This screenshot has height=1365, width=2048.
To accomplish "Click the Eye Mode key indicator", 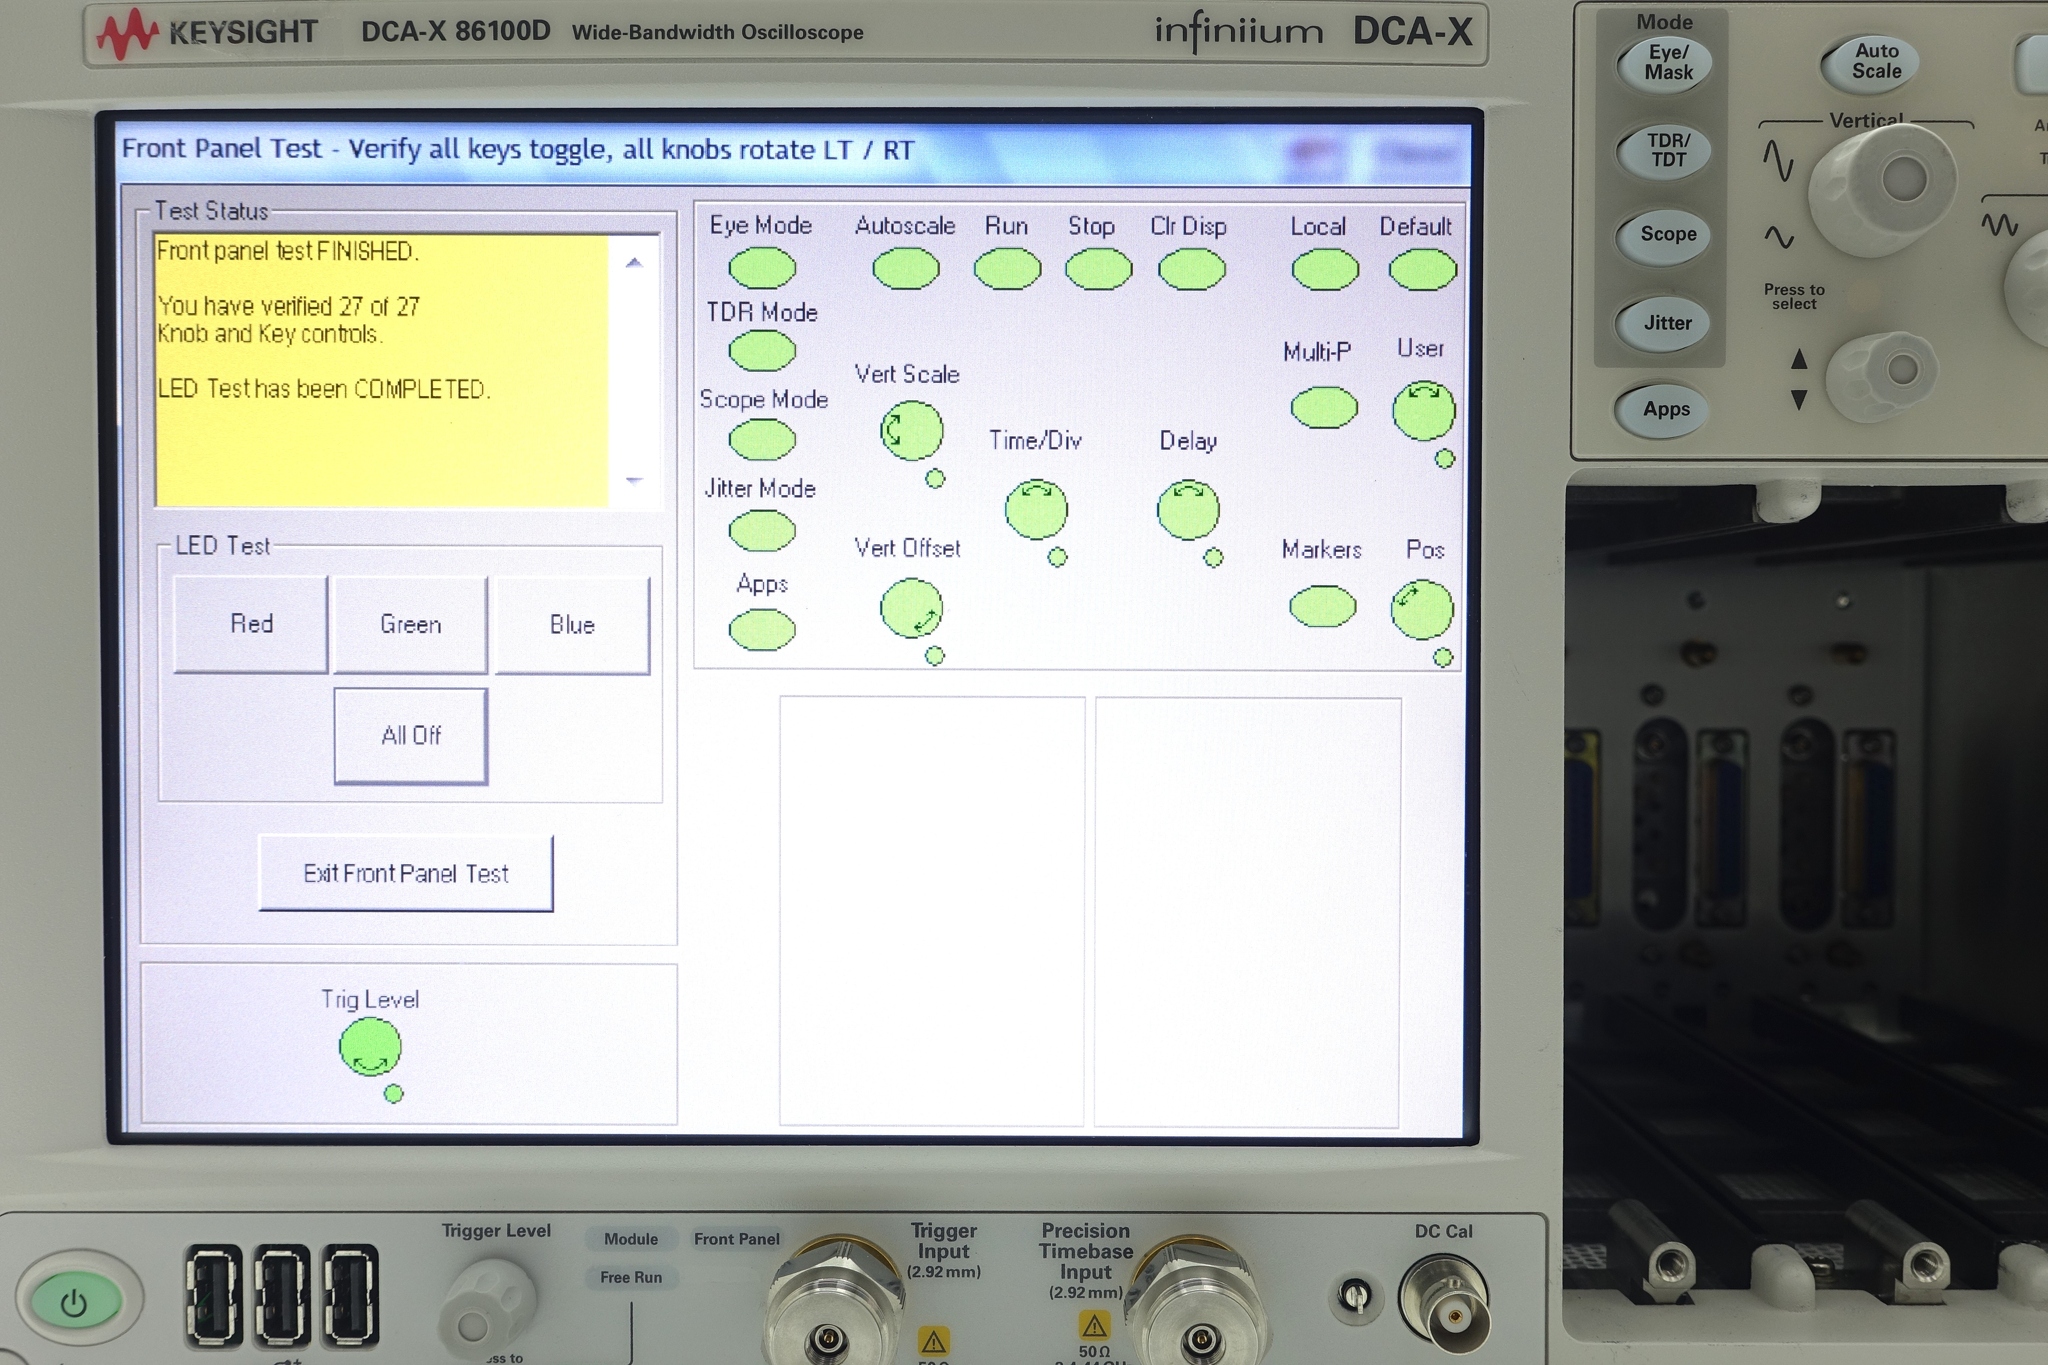I will click(762, 268).
